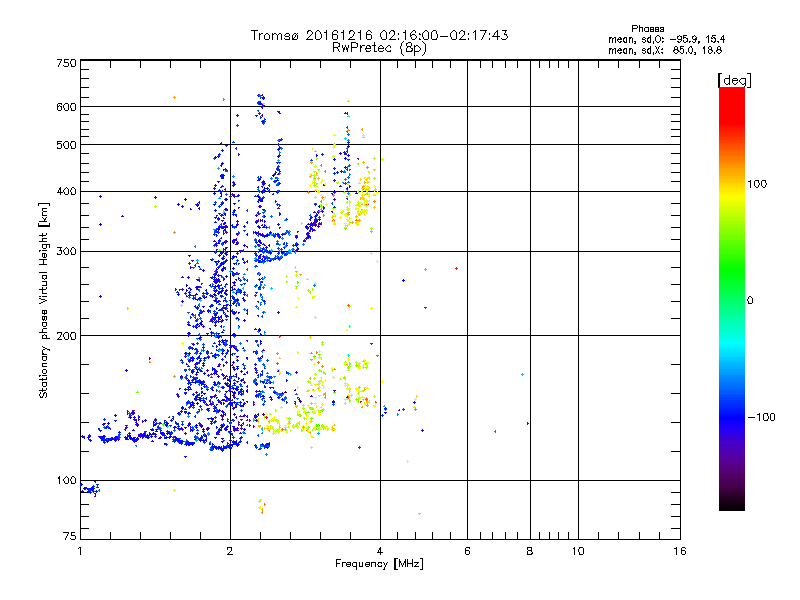This screenshot has width=800, height=600.
Task: Click the x-axis '8' tick label
Action: coord(530,551)
